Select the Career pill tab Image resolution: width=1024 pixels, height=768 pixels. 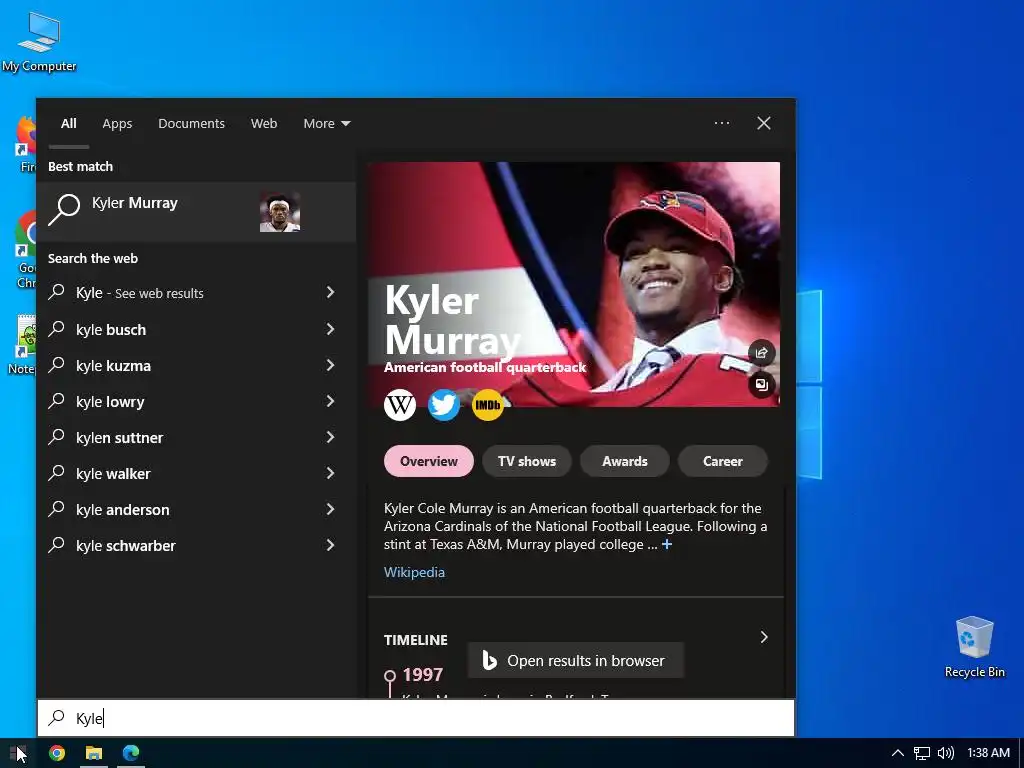click(x=722, y=461)
